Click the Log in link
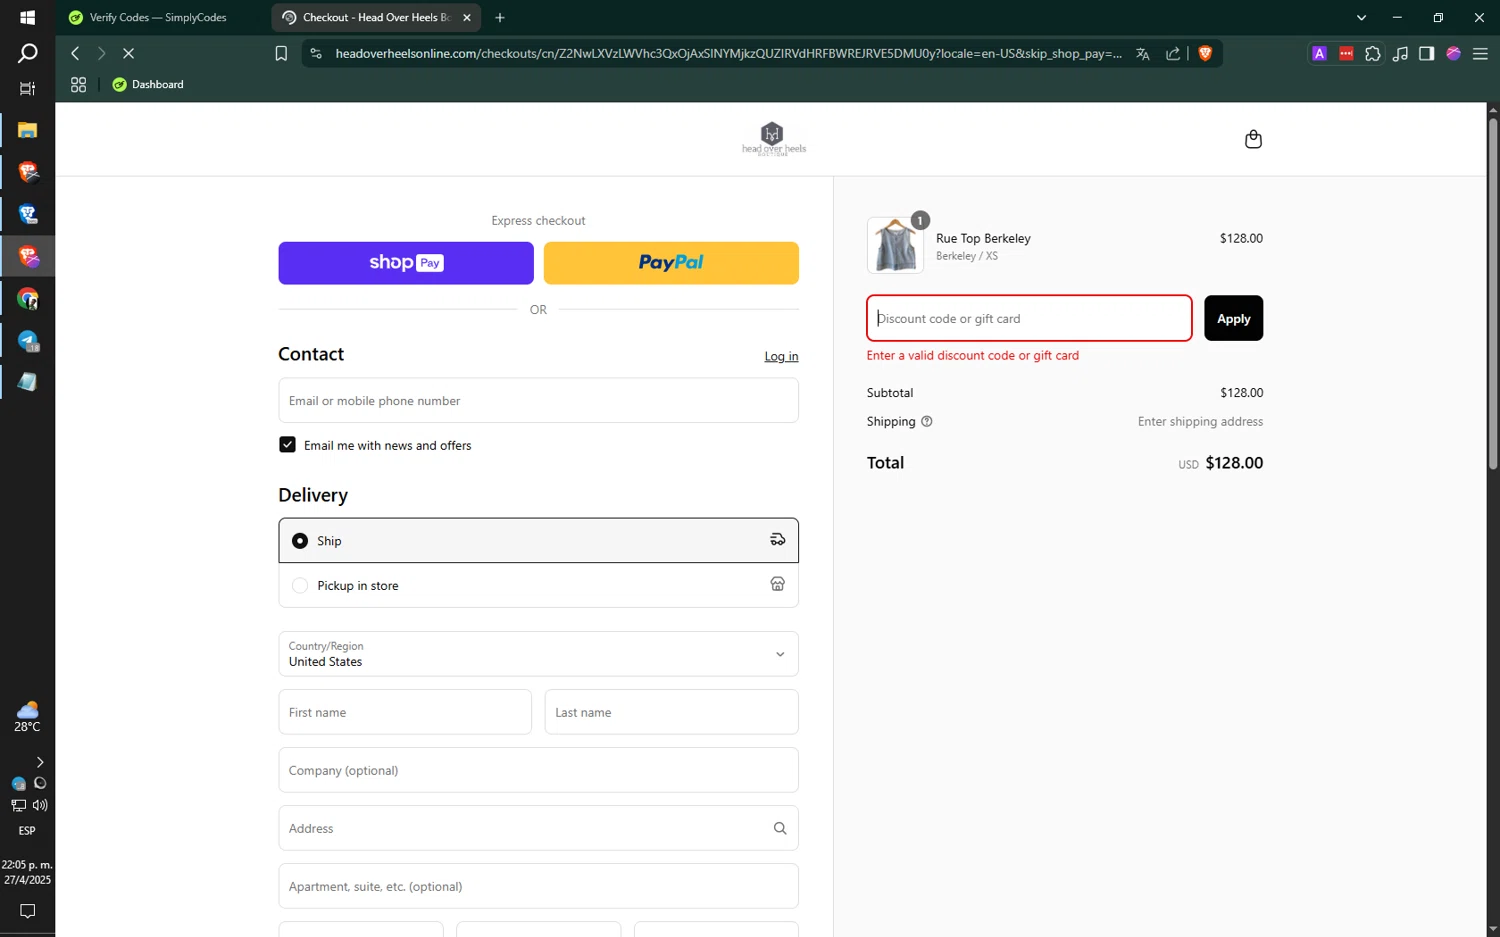Screen dimensions: 1500x937 coord(781,357)
